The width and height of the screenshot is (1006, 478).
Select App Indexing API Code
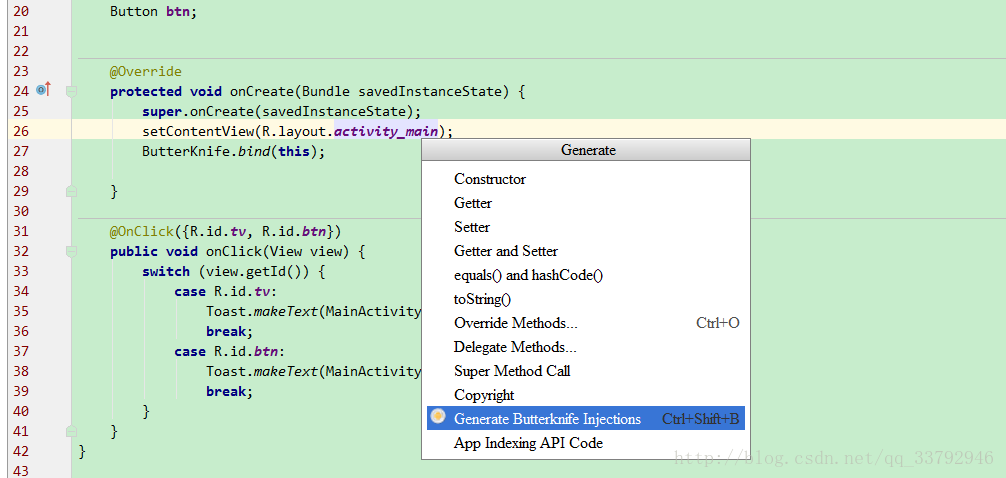(x=528, y=443)
